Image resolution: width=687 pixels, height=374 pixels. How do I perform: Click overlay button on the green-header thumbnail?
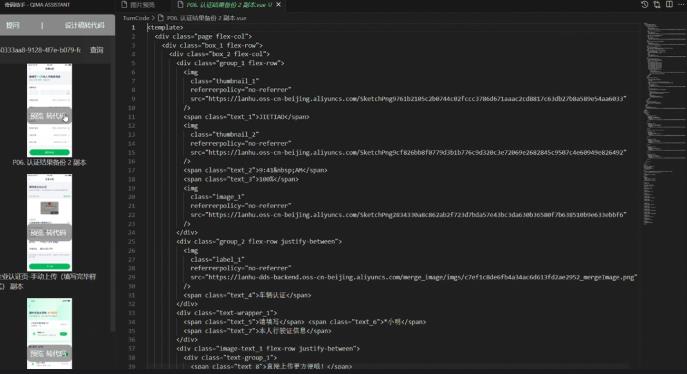(49, 353)
